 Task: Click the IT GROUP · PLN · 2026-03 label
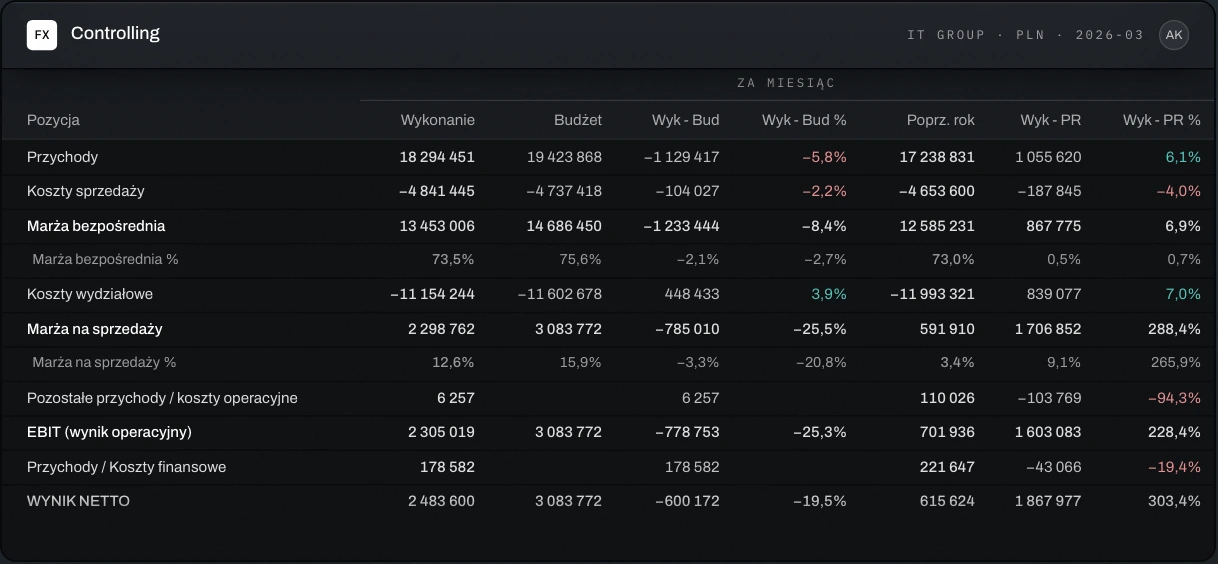tap(1025, 35)
